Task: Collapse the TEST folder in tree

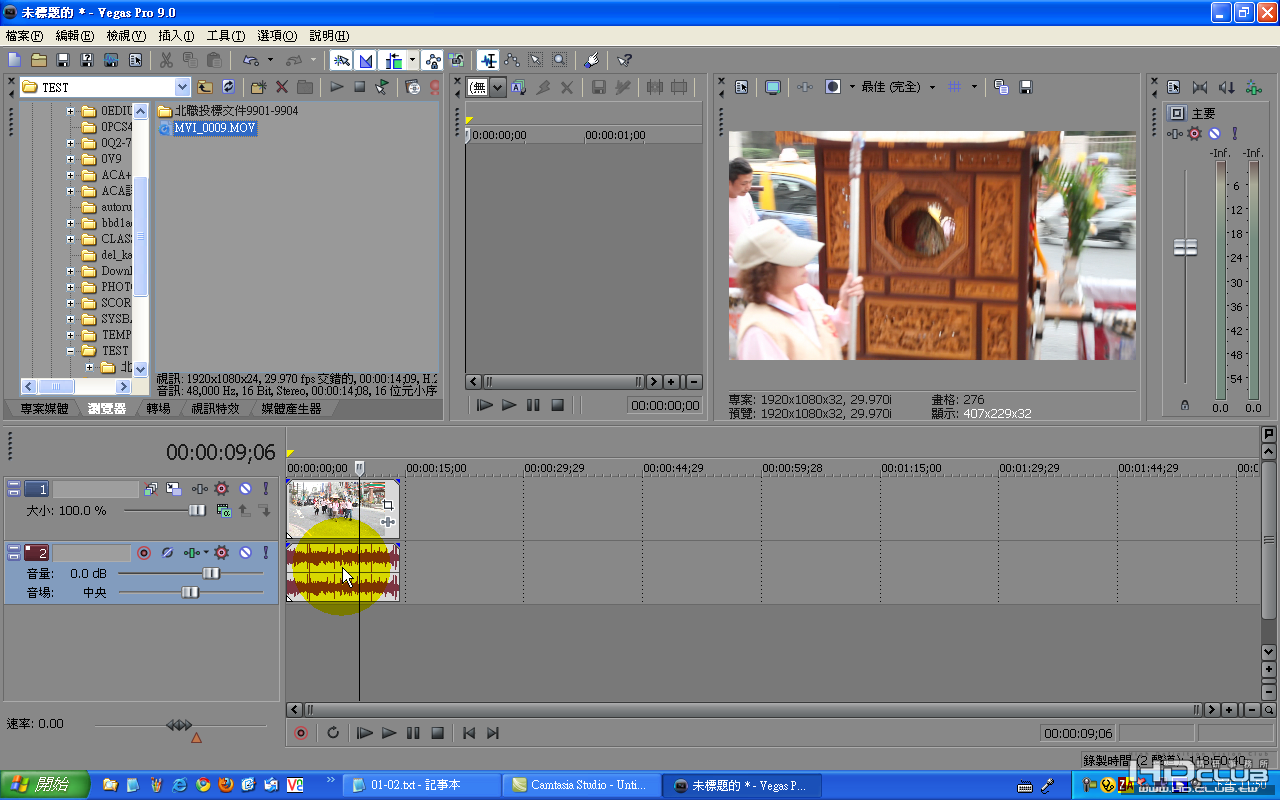Action: tap(71, 351)
